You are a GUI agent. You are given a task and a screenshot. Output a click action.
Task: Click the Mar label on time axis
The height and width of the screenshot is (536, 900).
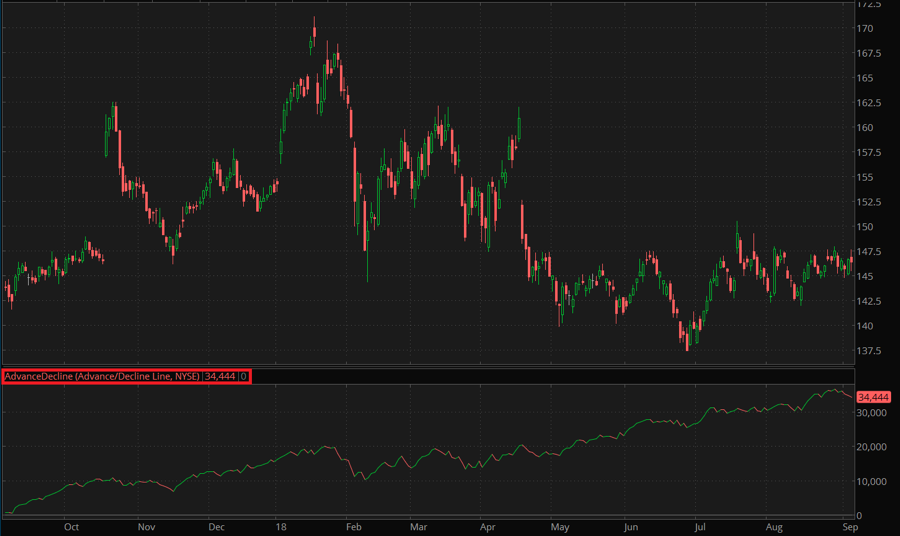coord(418,525)
